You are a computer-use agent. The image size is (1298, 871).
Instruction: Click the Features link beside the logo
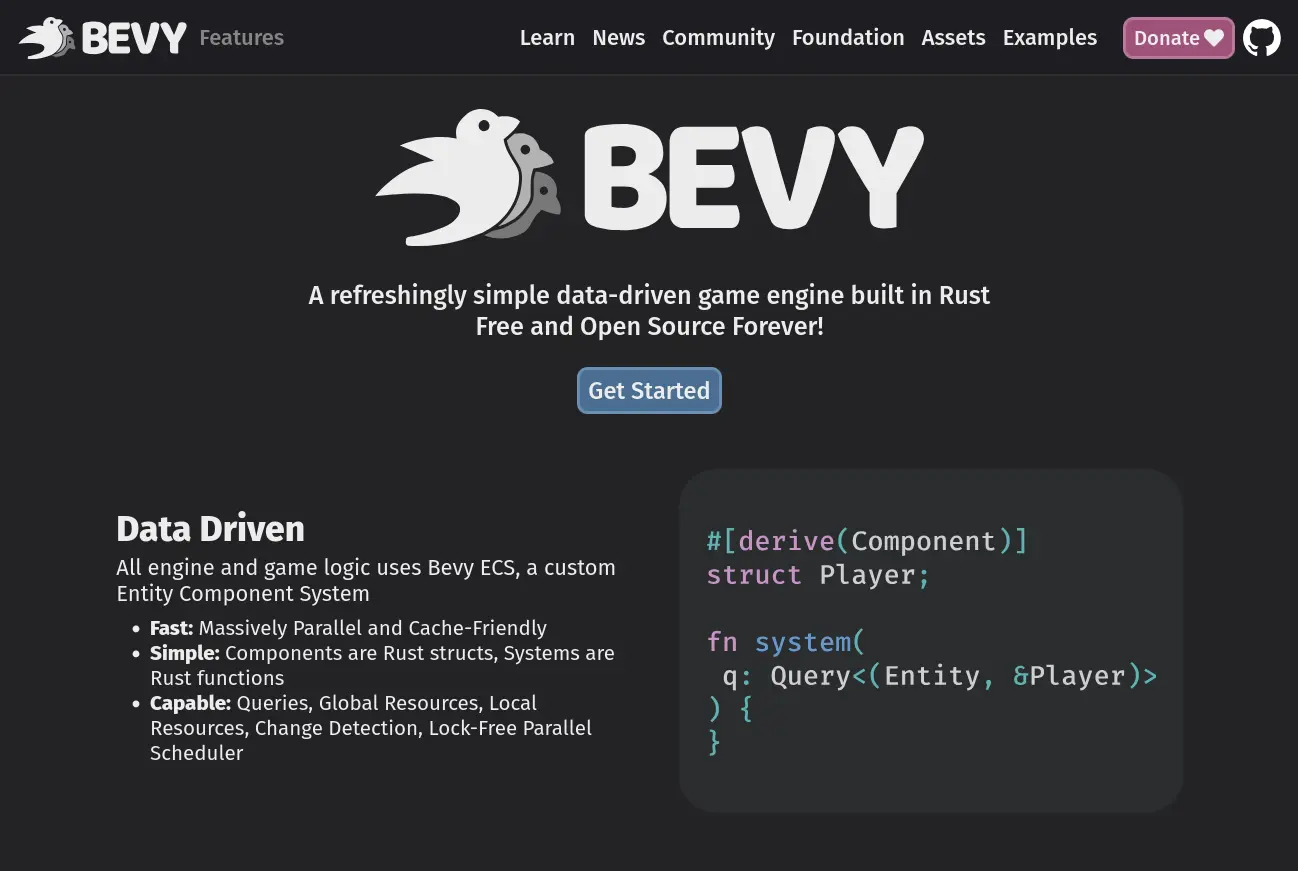pos(241,38)
